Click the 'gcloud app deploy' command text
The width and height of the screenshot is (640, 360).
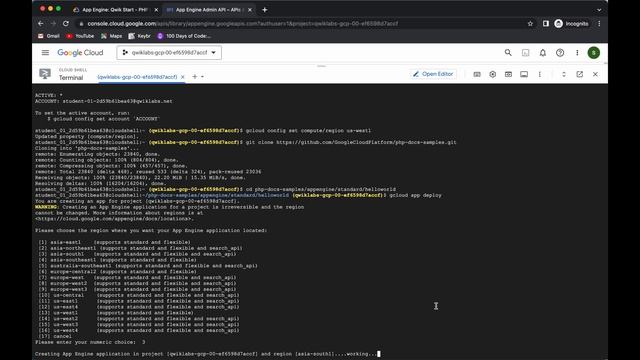tap(416, 196)
